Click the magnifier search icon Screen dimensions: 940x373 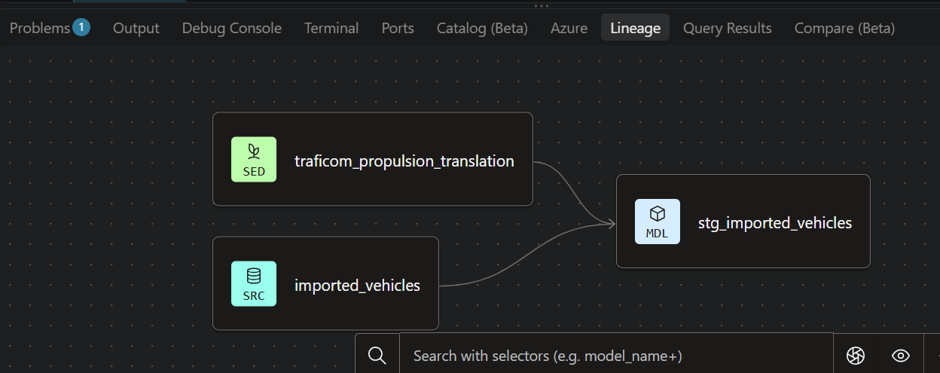coord(377,356)
